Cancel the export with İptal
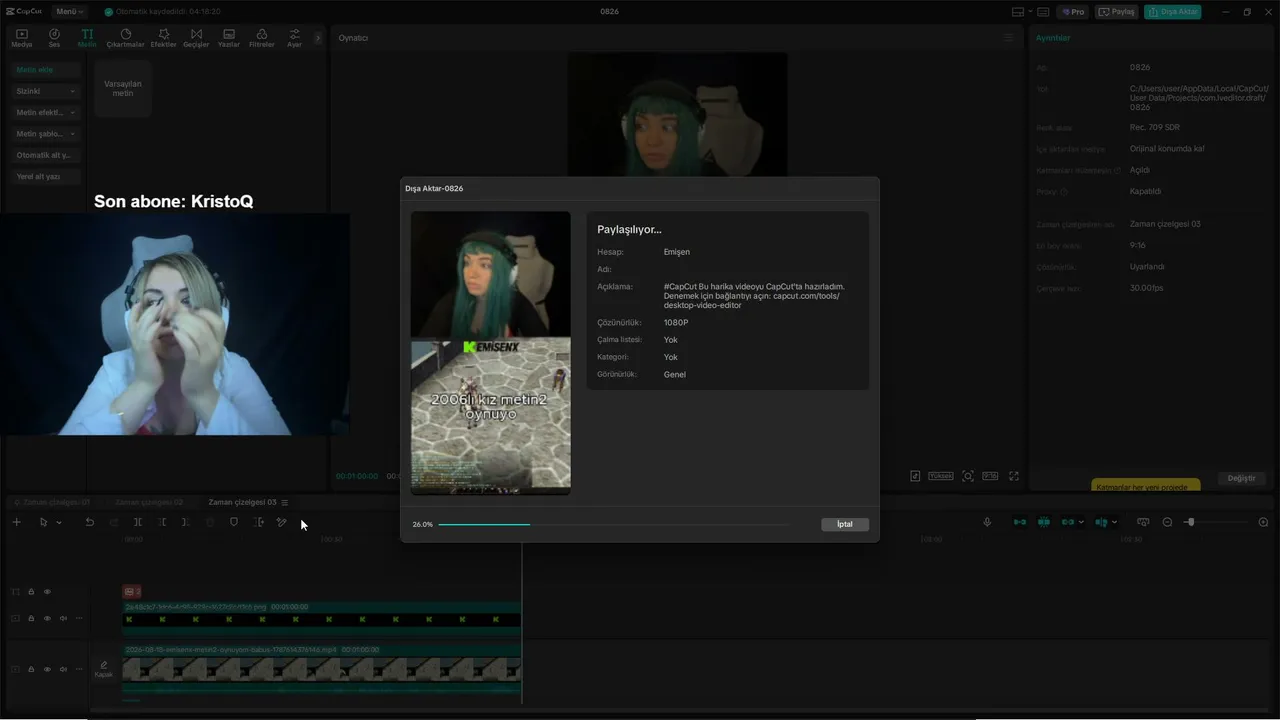Image resolution: width=1280 pixels, height=720 pixels. [x=845, y=524]
